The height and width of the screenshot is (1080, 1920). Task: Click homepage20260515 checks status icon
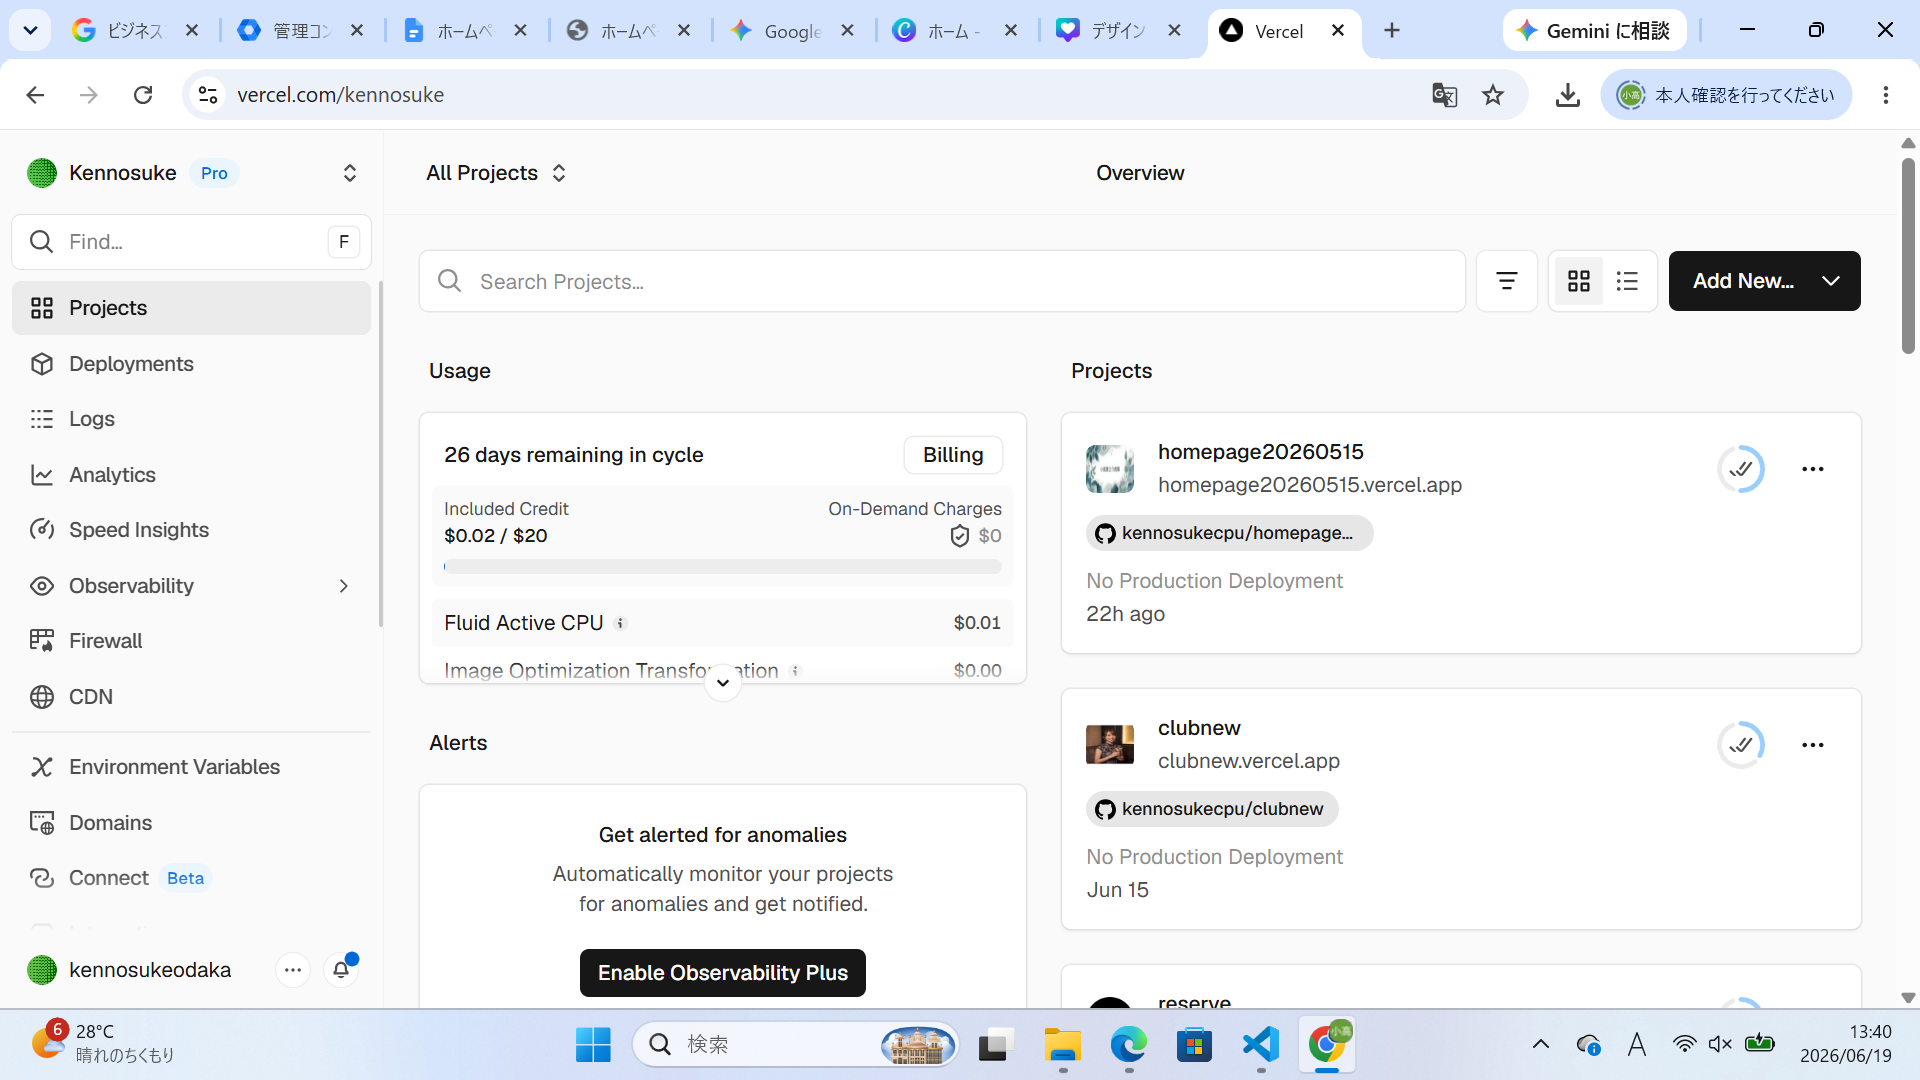[x=1741, y=469]
